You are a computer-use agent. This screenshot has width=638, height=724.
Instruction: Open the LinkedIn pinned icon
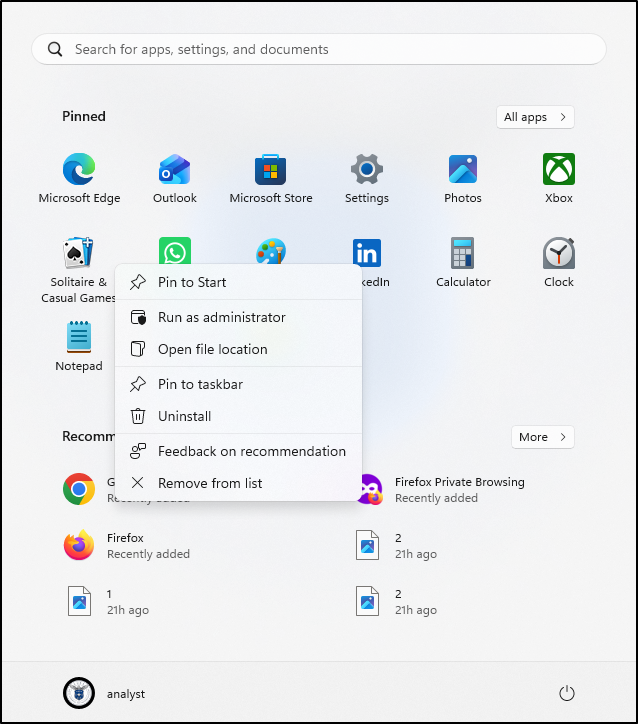coord(367,253)
